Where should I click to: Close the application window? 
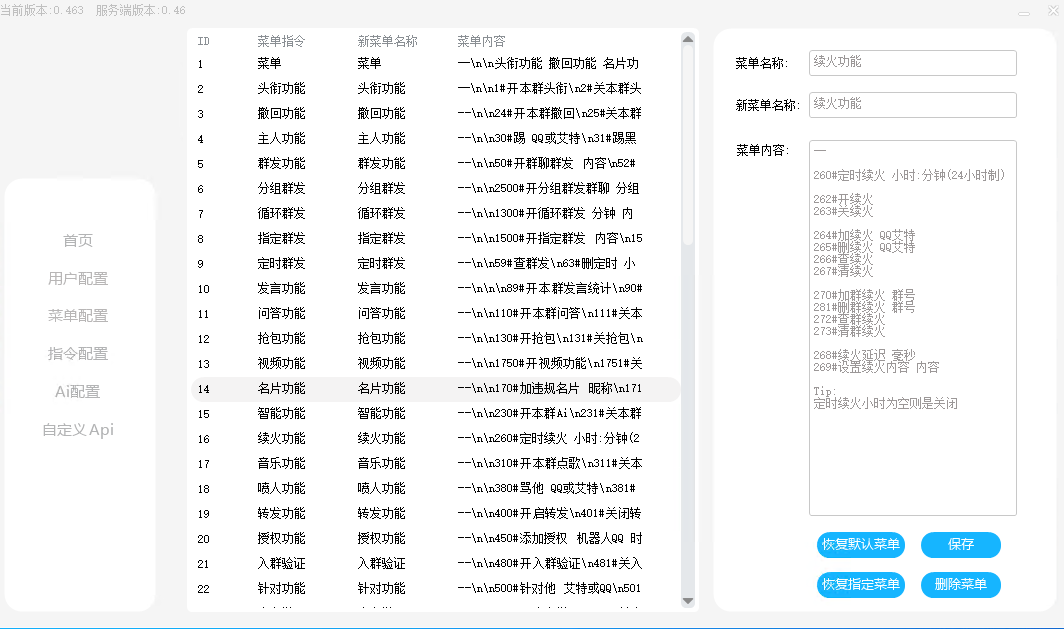tap(1053, 11)
